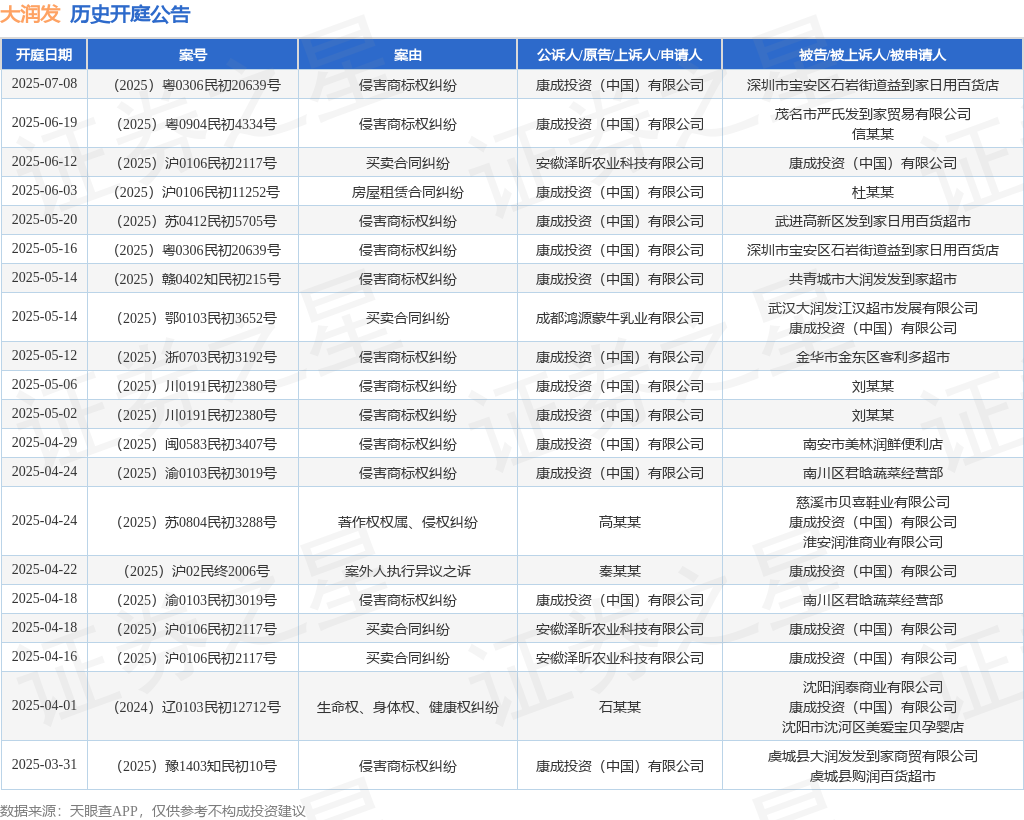Click the 著作权权属、侵权纠纷 case cause
This screenshot has width=1024, height=820.
tap(408, 522)
